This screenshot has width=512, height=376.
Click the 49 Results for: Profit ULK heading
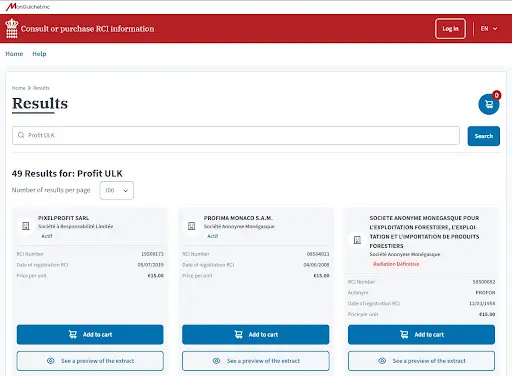point(67,174)
